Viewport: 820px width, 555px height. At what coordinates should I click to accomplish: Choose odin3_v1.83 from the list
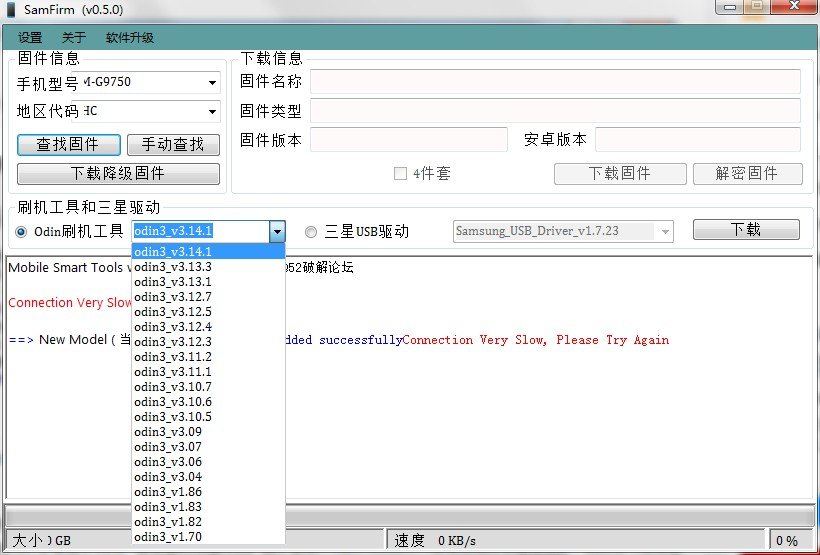(208, 507)
